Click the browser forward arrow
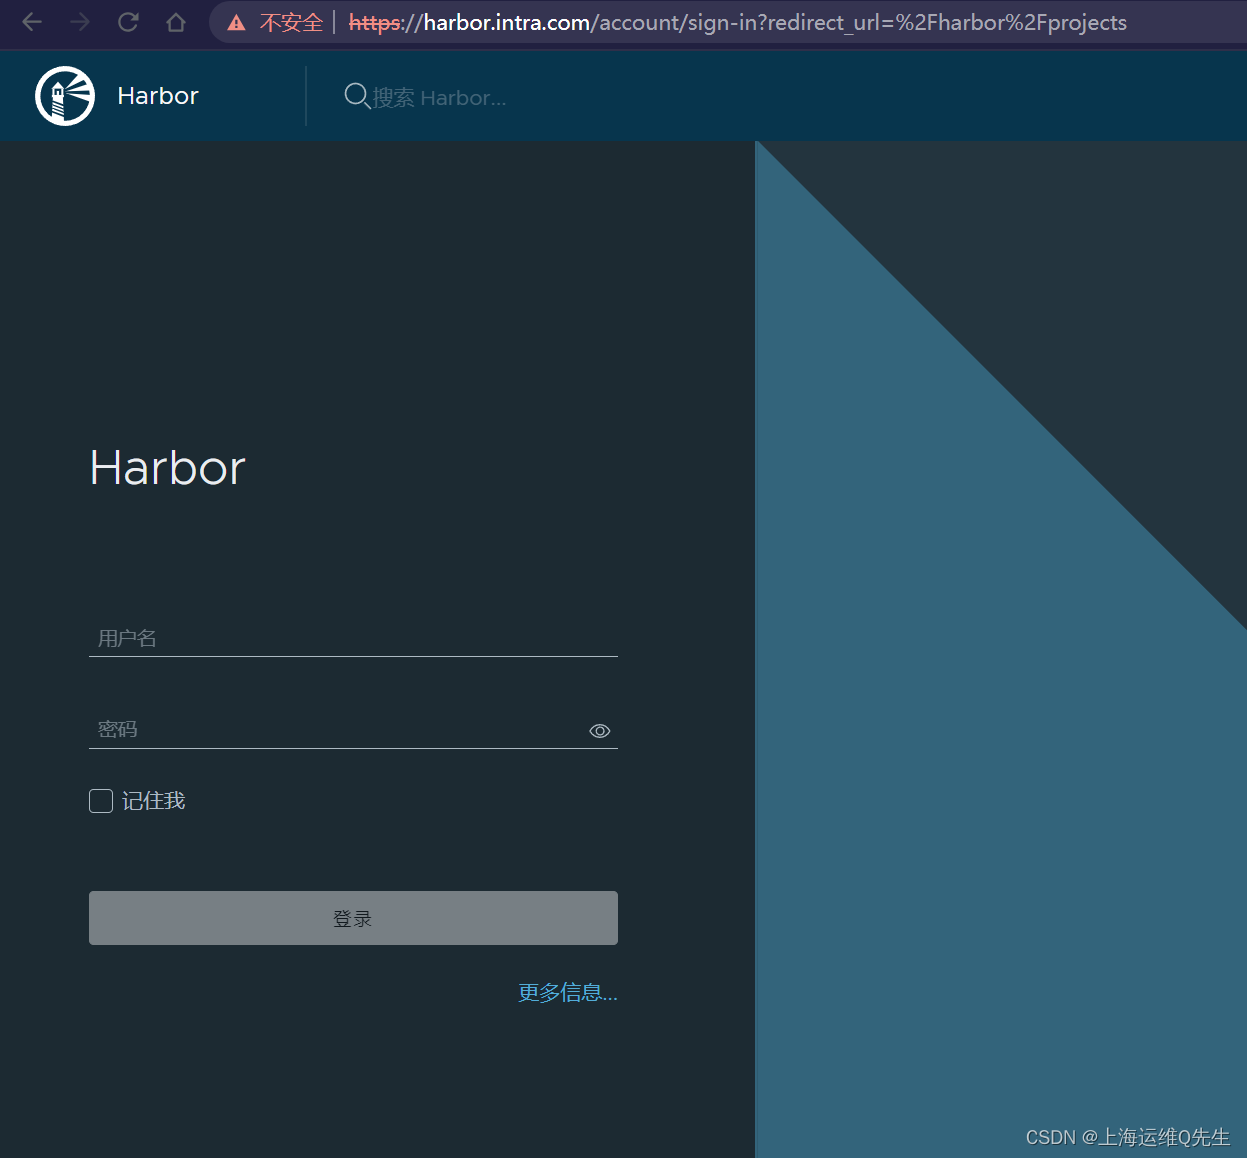This screenshot has width=1247, height=1158. coord(80,22)
